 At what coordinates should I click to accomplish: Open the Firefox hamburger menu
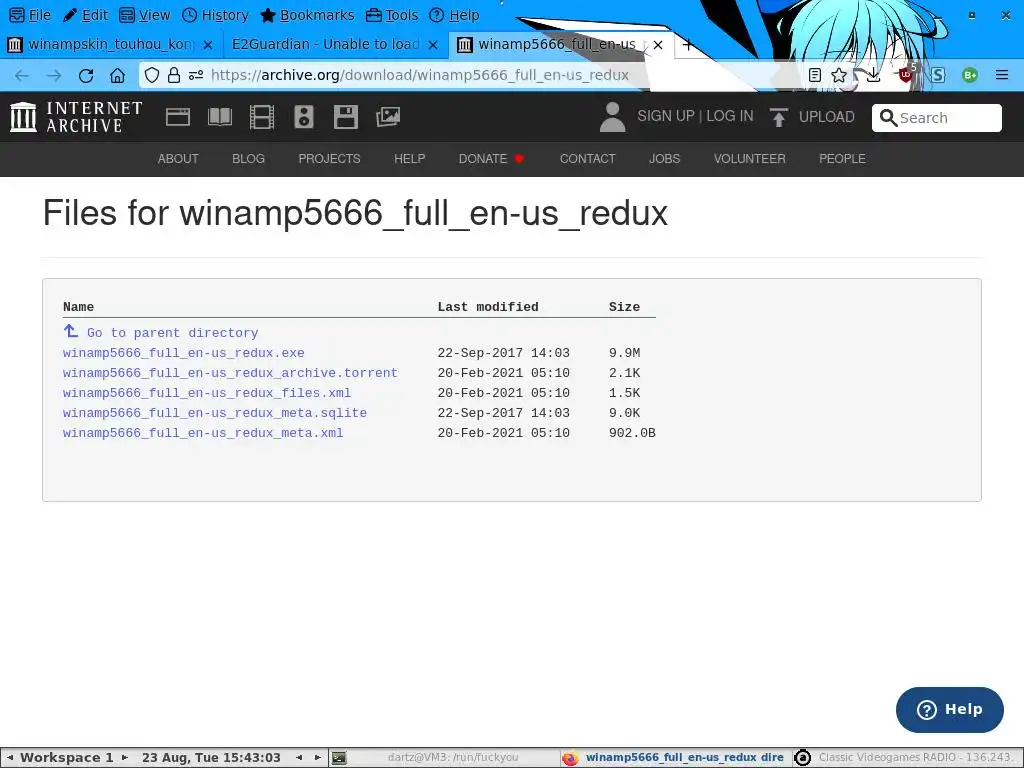1002,75
